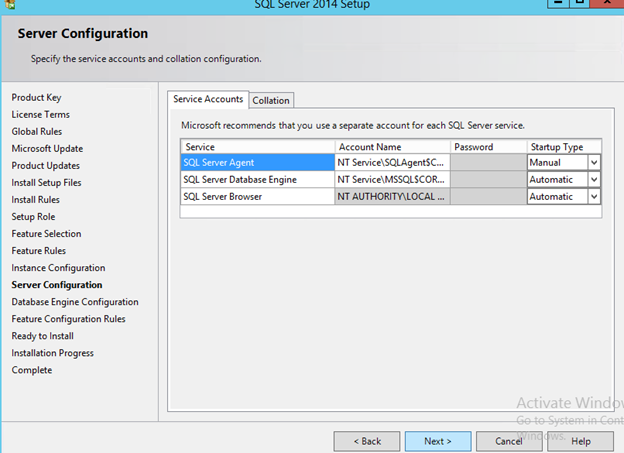Screen dimensions: 624x453
Task: Select the SQL Server Browser service row
Action: 257,197
